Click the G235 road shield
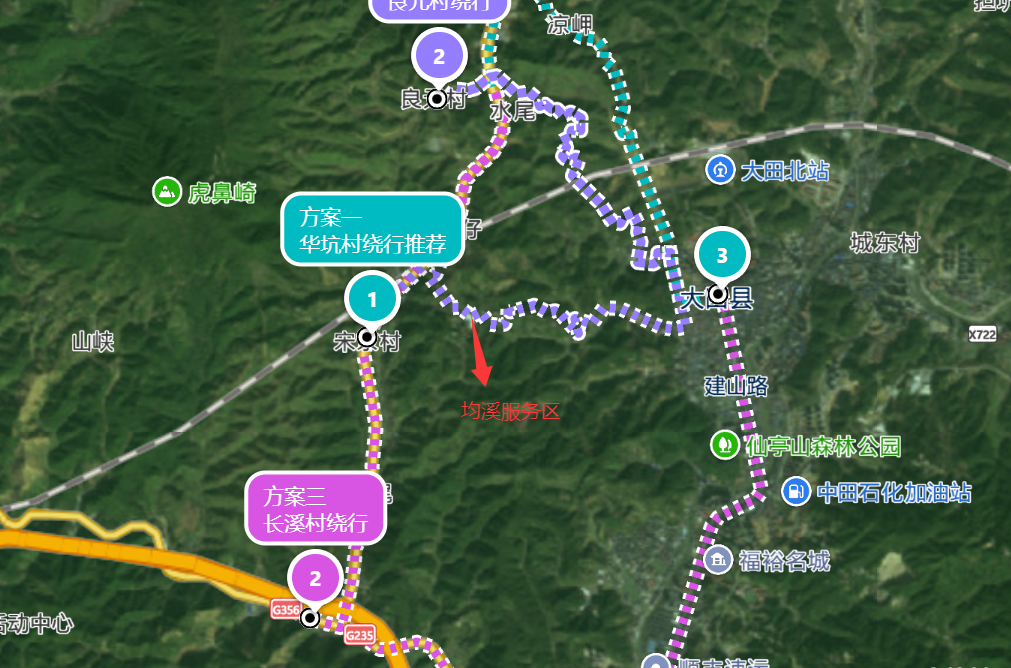 coord(359,635)
